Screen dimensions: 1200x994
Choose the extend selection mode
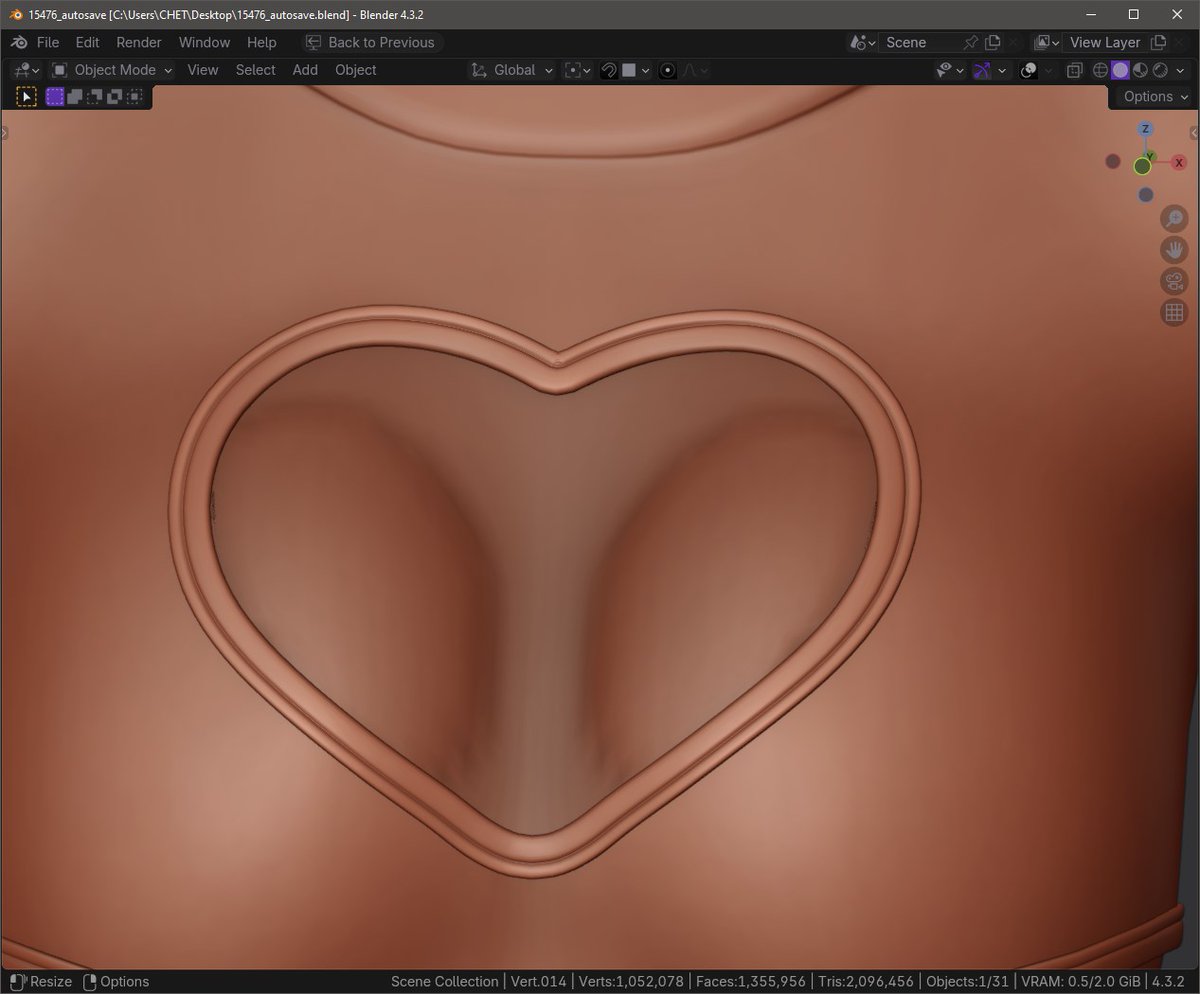(74, 97)
